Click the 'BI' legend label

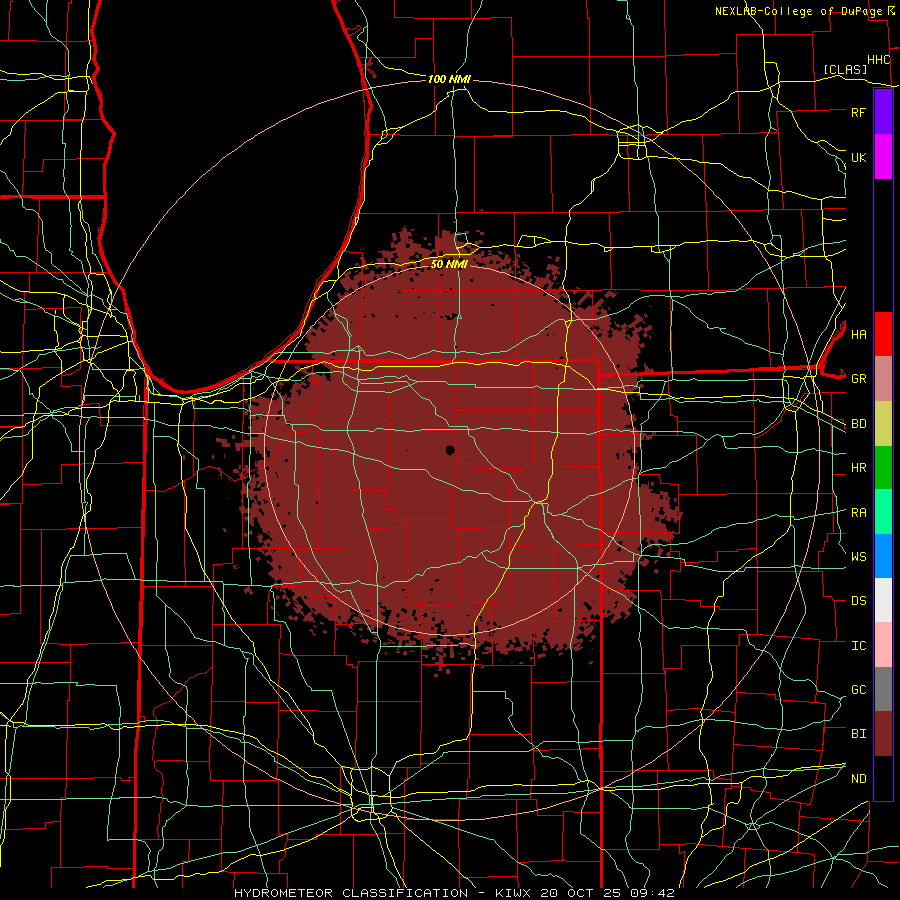tap(859, 734)
